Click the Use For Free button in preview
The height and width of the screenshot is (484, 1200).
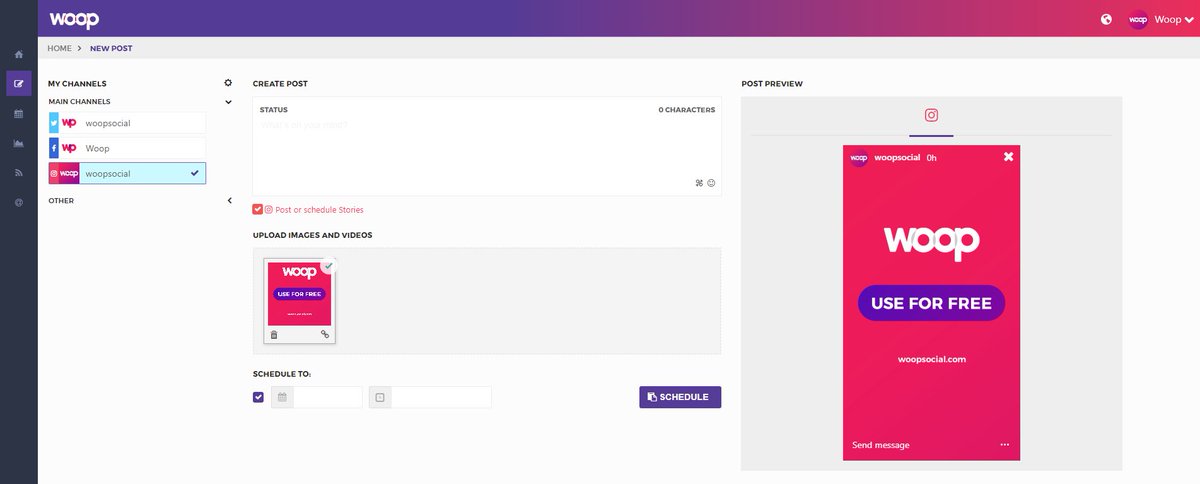coord(931,303)
